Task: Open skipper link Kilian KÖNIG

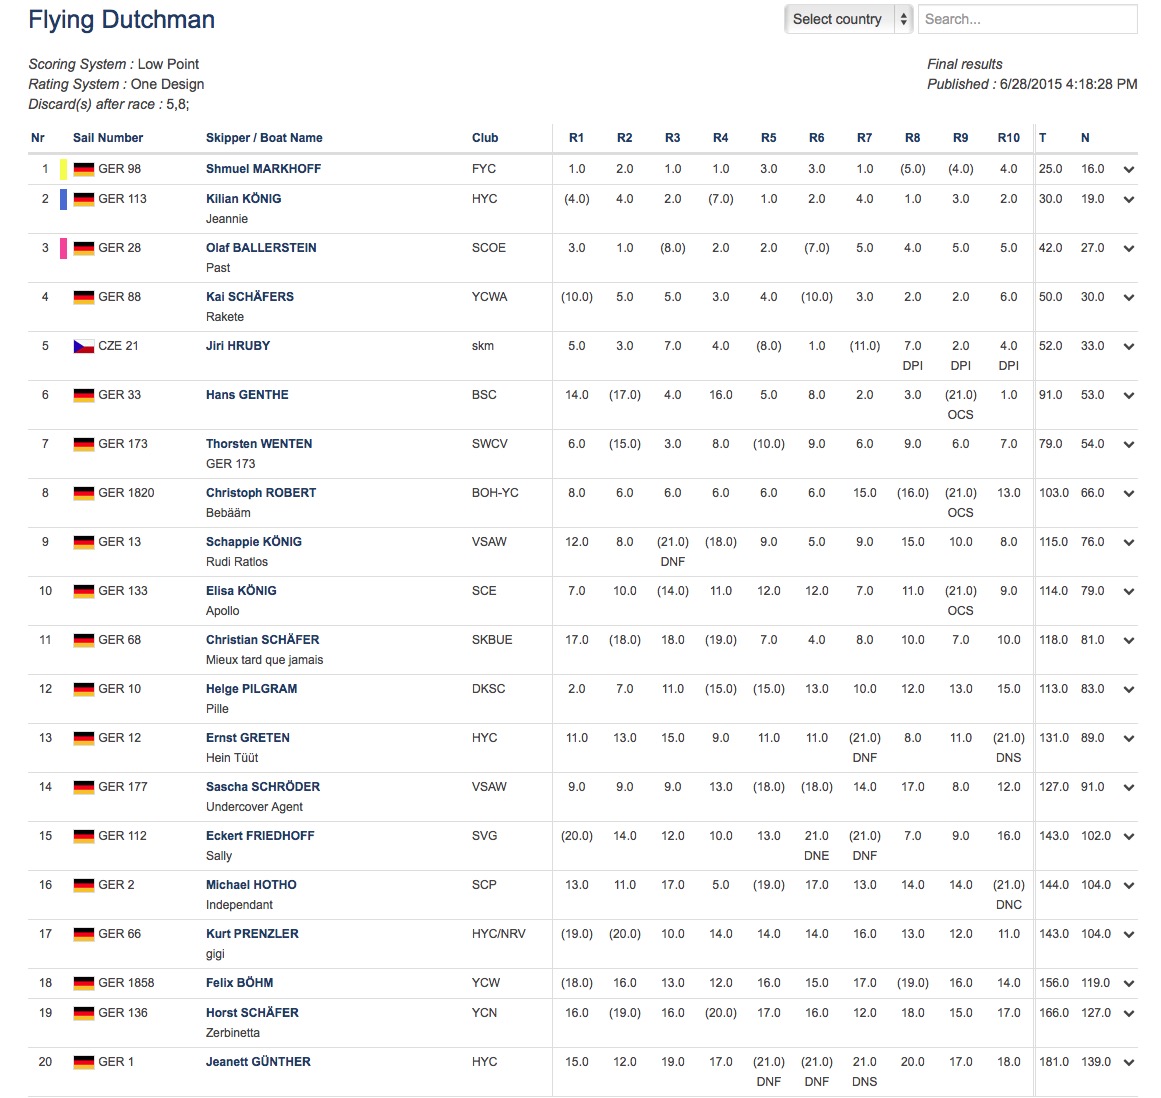Action: [244, 198]
